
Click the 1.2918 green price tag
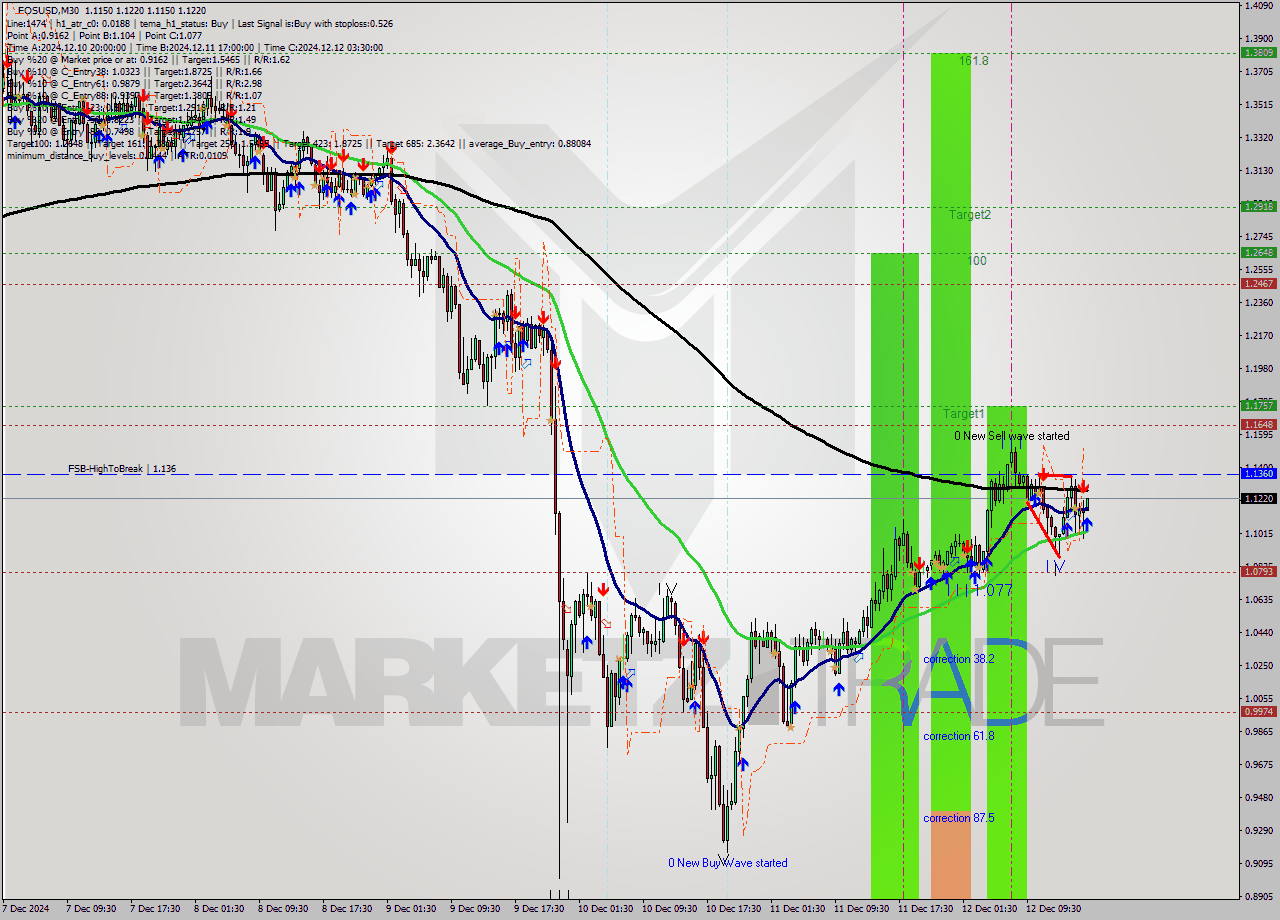point(1258,207)
